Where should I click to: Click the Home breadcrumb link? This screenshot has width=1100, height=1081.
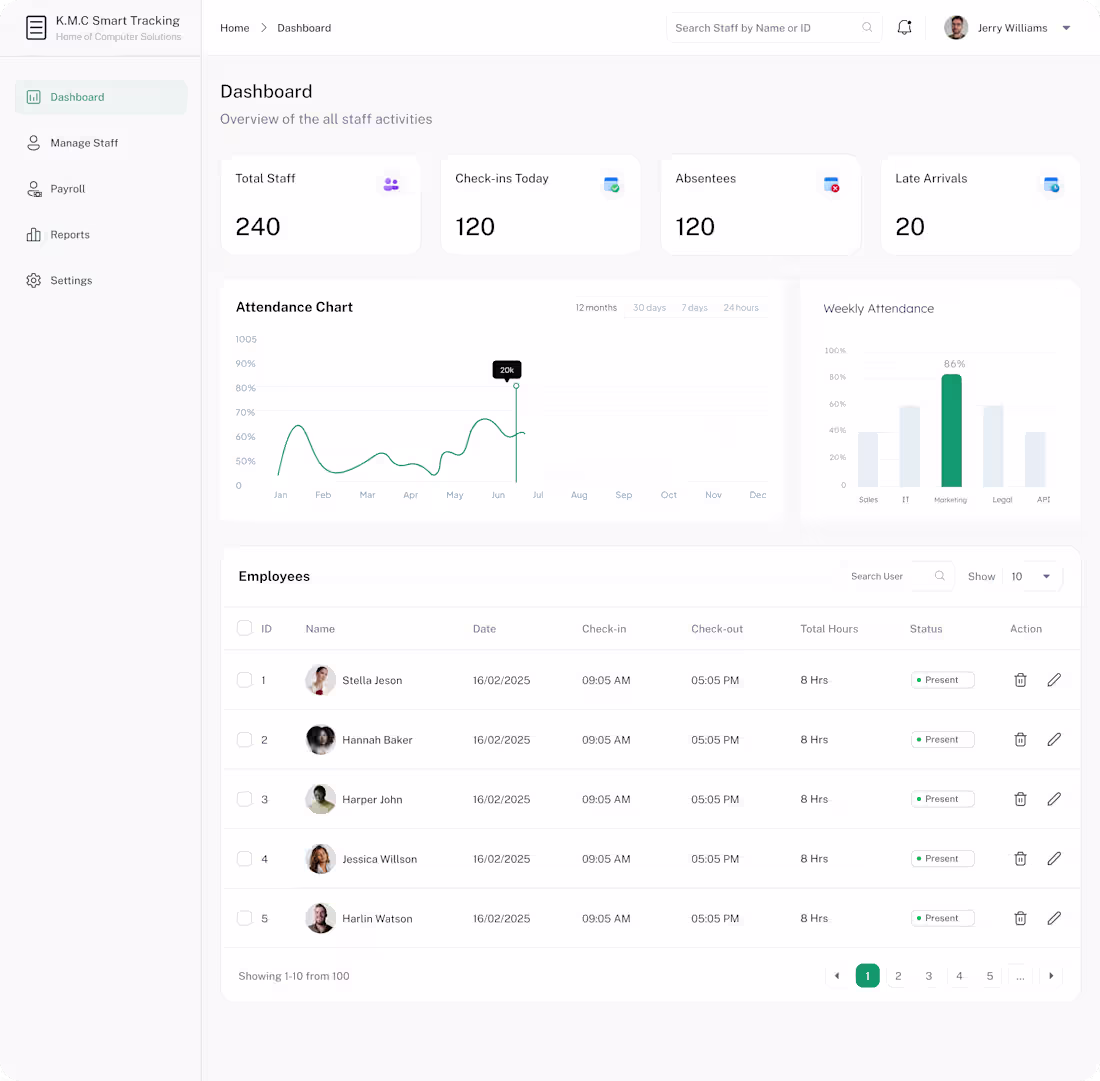click(234, 28)
